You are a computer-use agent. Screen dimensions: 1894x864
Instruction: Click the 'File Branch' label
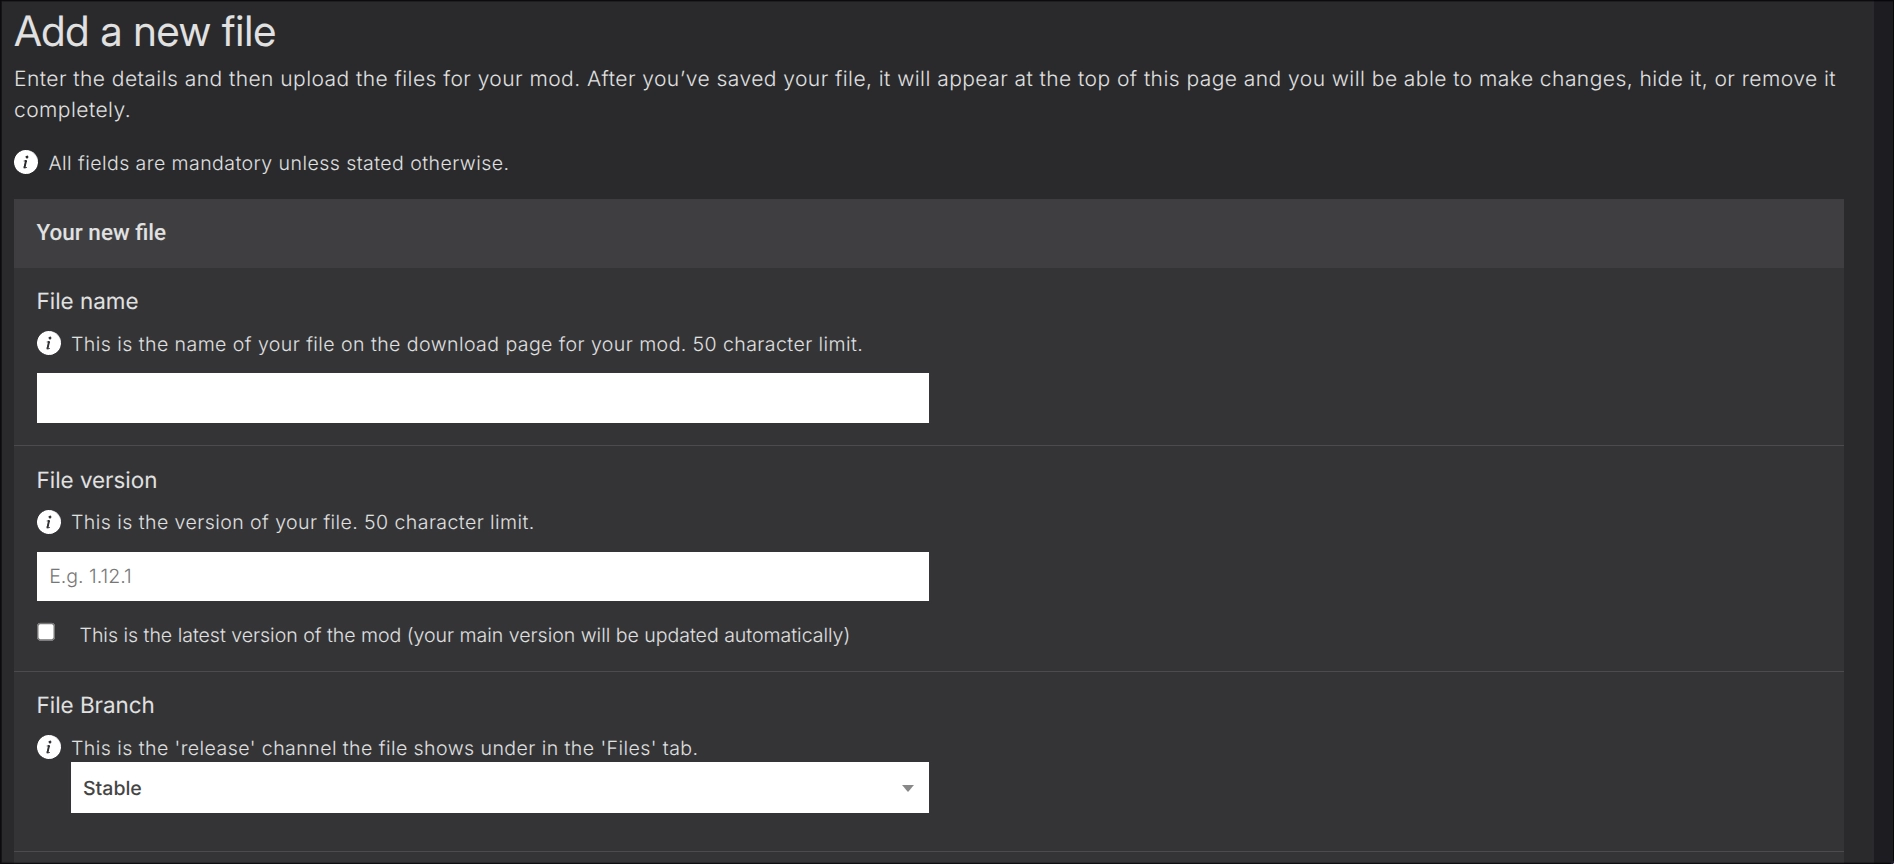click(95, 706)
